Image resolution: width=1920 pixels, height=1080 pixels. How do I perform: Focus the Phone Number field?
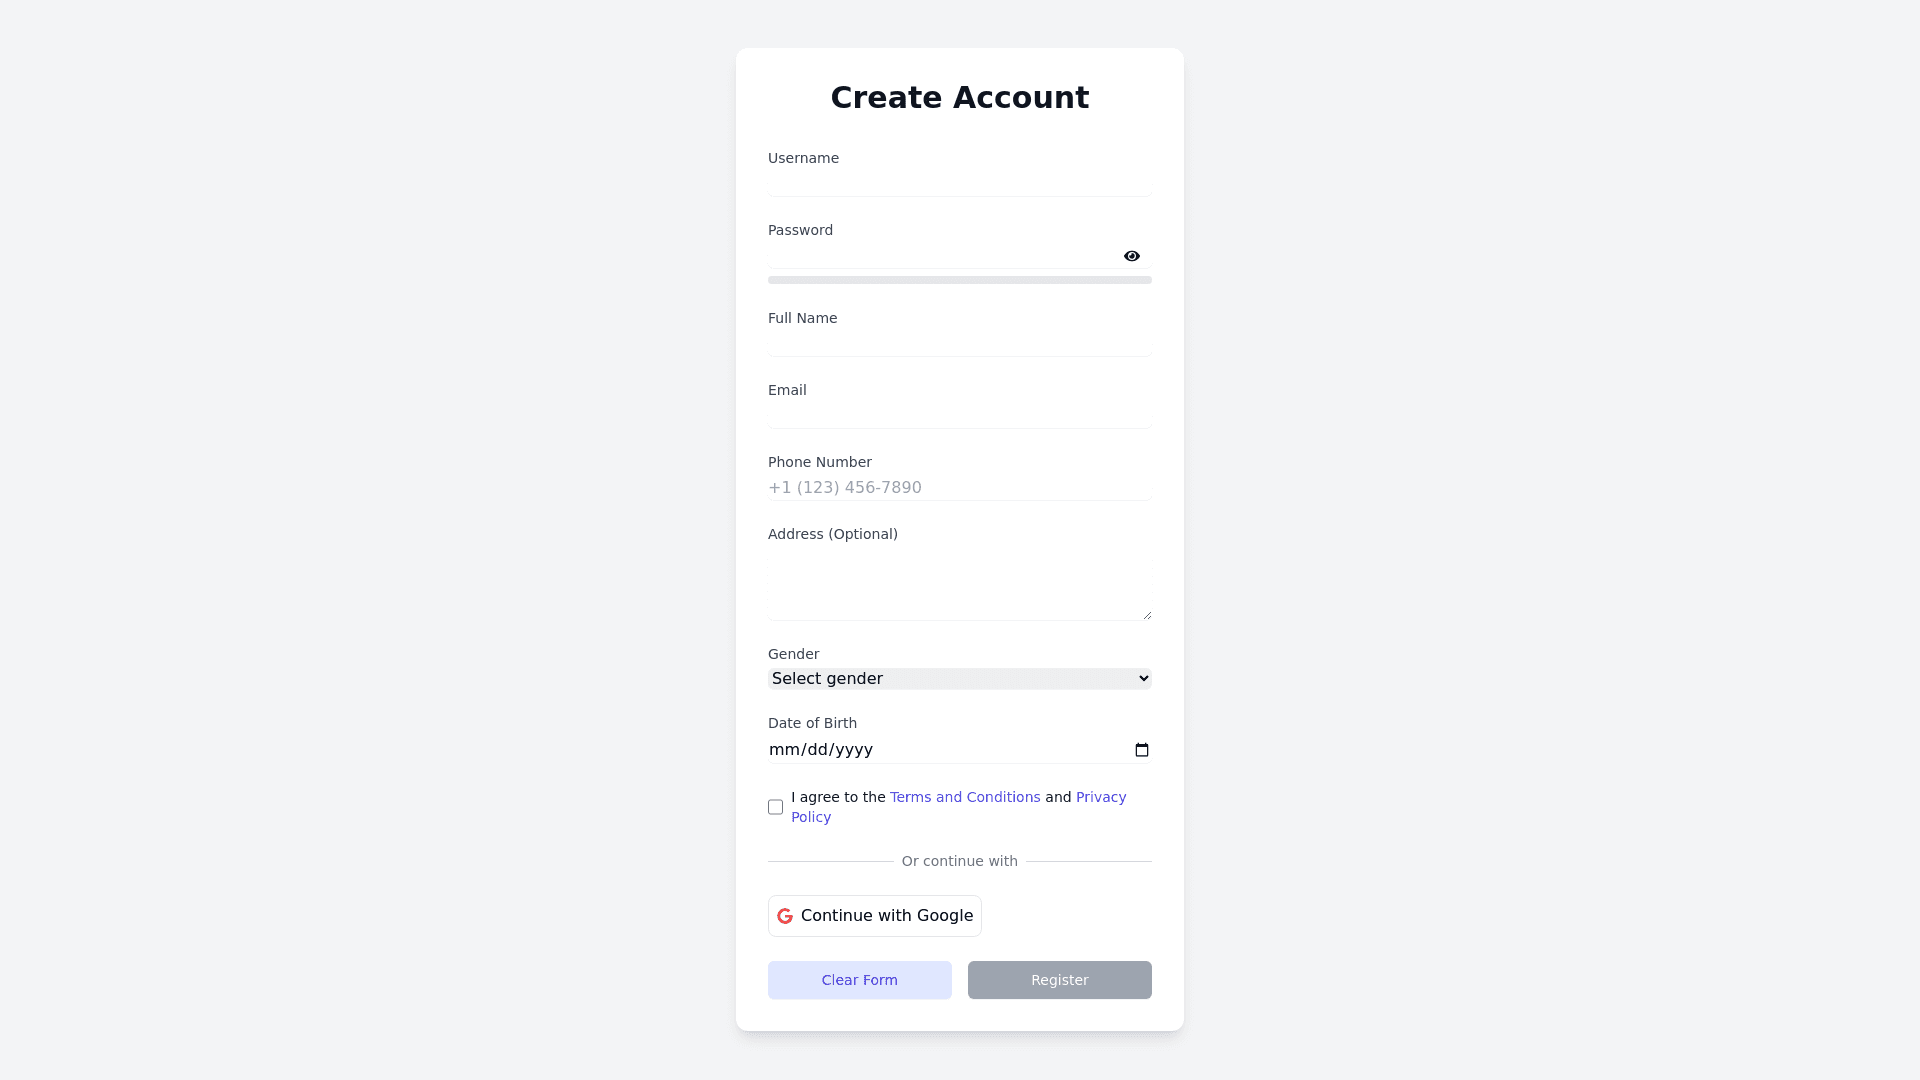click(x=959, y=487)
